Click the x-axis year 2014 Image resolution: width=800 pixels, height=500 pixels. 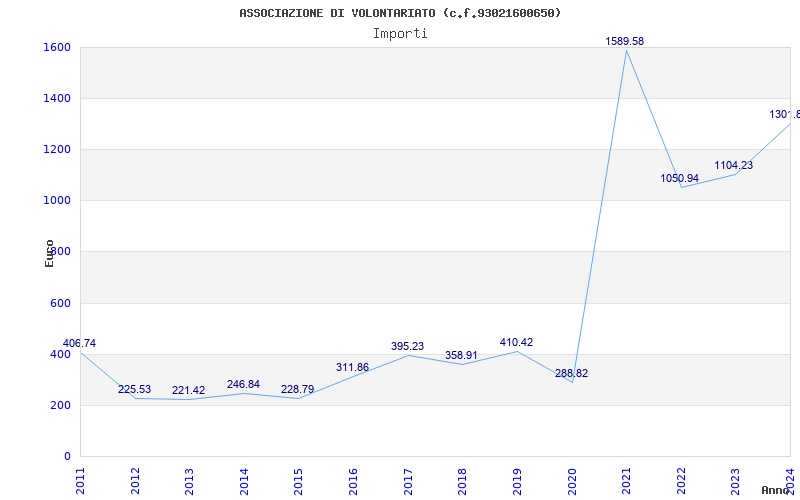click(244, 481)
